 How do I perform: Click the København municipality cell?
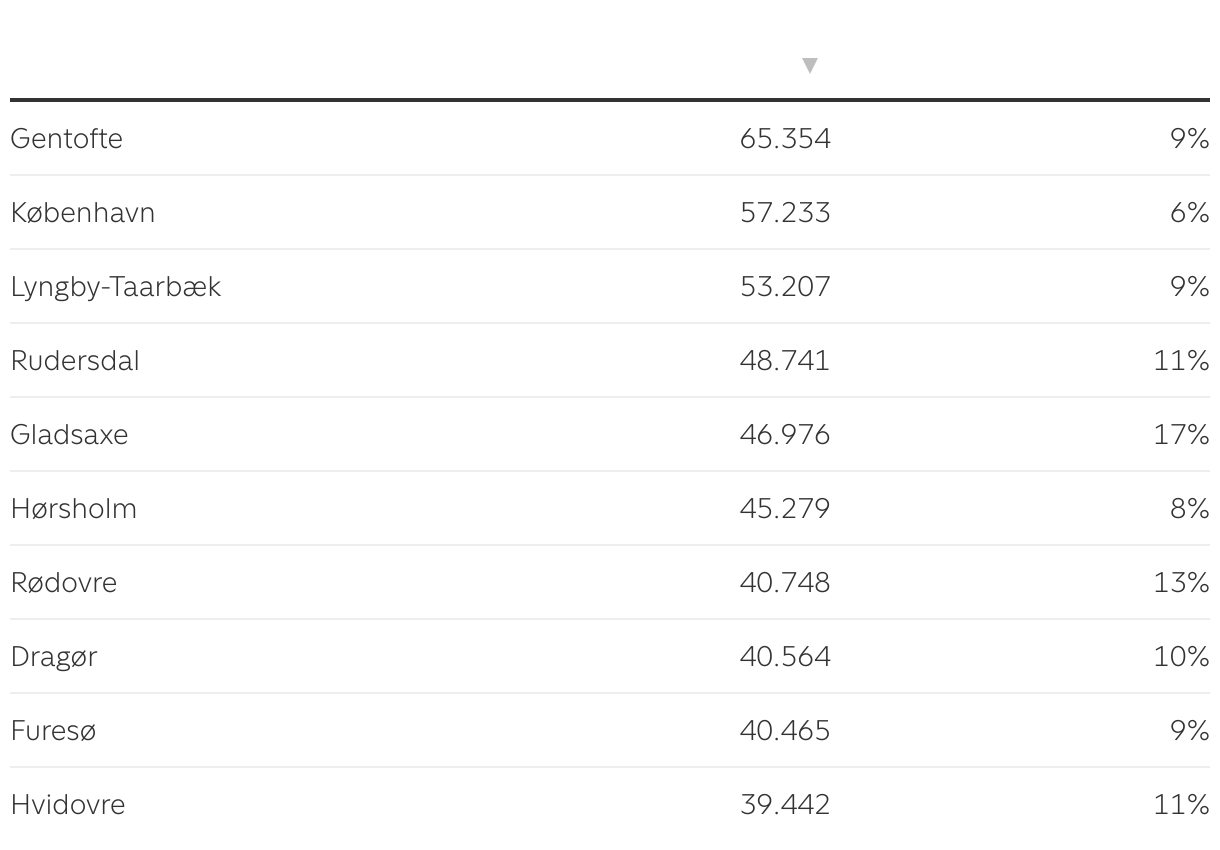(83, 212)
